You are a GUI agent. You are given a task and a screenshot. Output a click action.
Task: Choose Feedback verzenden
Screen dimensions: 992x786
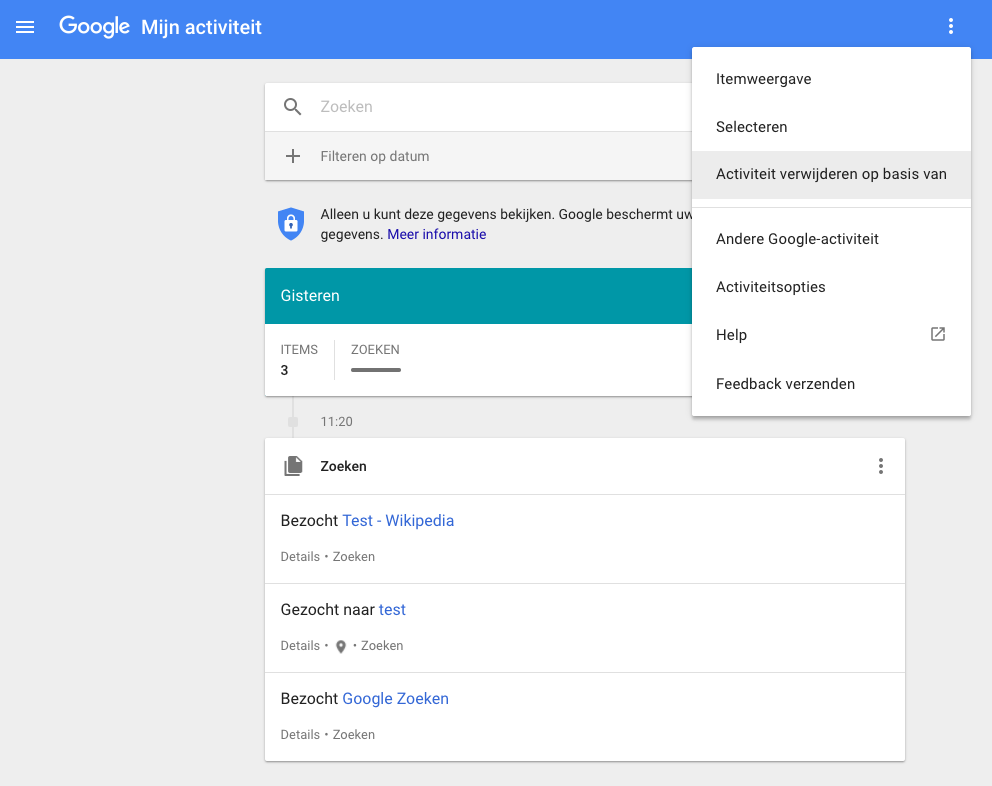tap(785, 383)
